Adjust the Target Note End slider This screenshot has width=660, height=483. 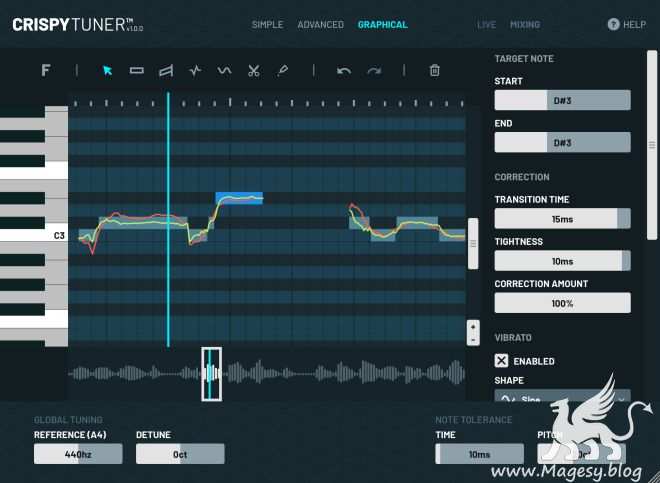pyautogui.click(x=562, y=142)
